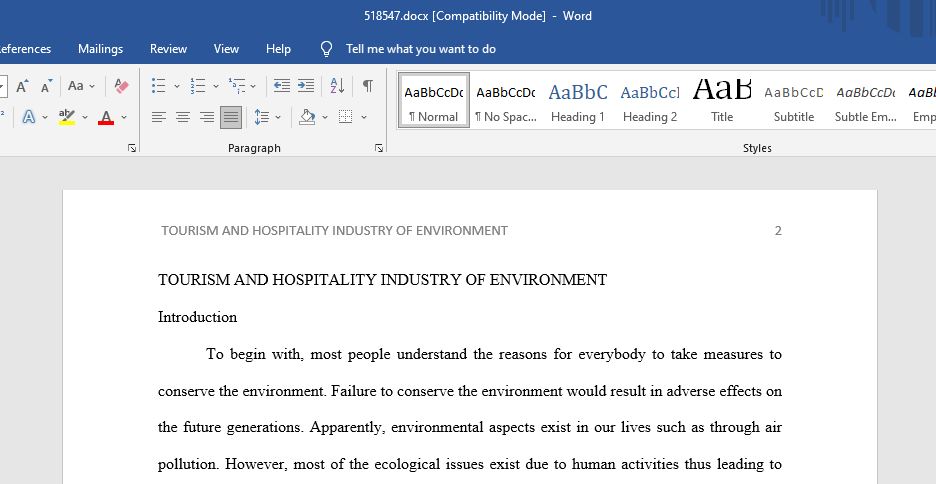Screen dimensions: 936x484
Task: Apply paragraph shading bucket icon
Action: pos(307,117)
